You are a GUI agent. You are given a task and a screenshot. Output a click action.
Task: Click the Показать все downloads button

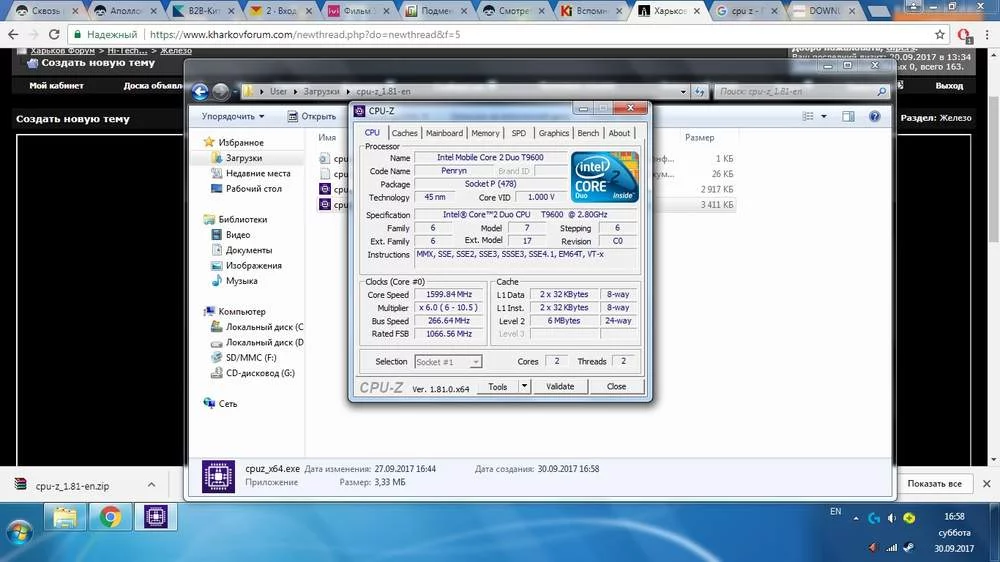934,484
